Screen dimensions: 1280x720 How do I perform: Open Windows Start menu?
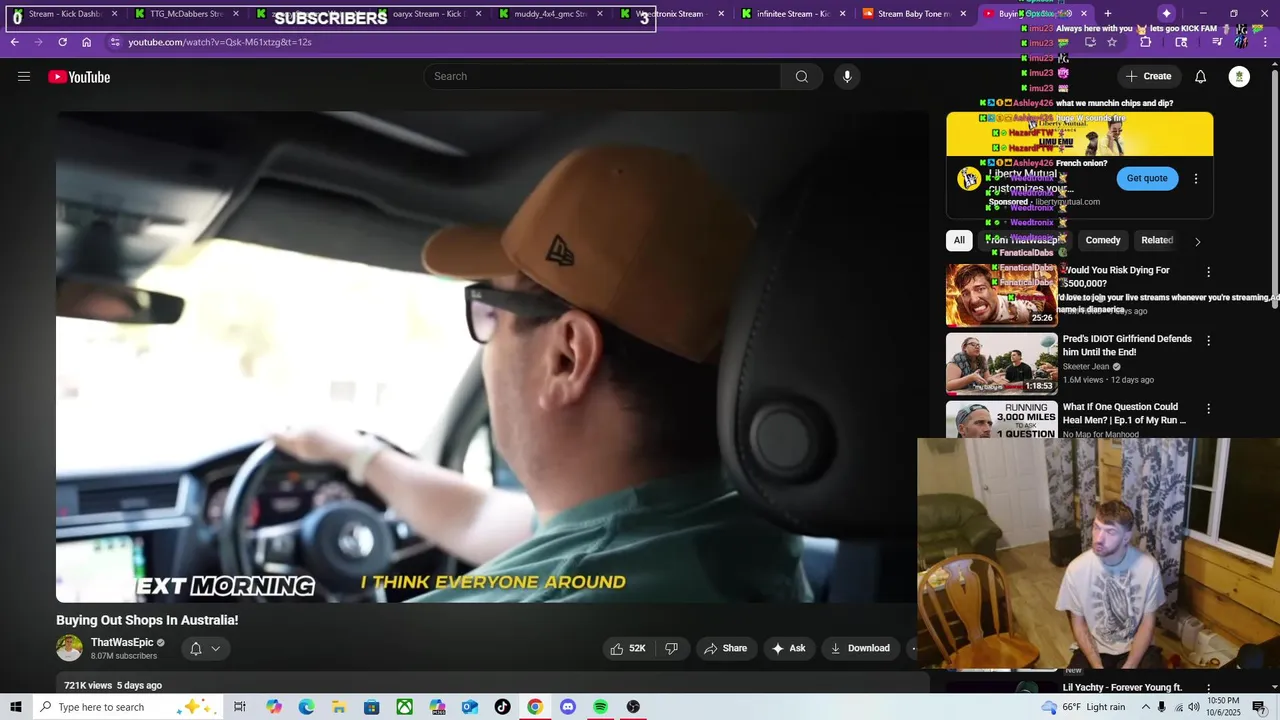pyautogui.click(x=15, y=707)
